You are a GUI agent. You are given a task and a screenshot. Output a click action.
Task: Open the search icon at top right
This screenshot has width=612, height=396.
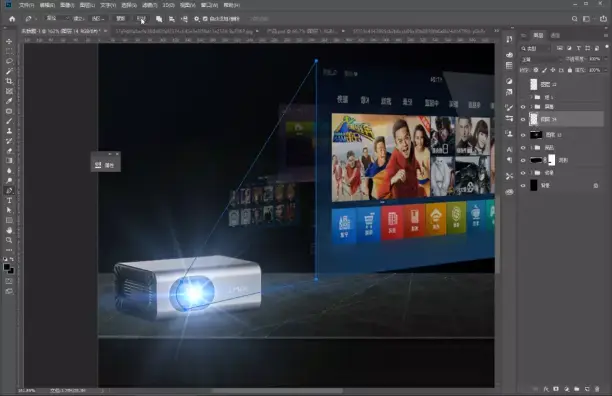coord(575,19)
